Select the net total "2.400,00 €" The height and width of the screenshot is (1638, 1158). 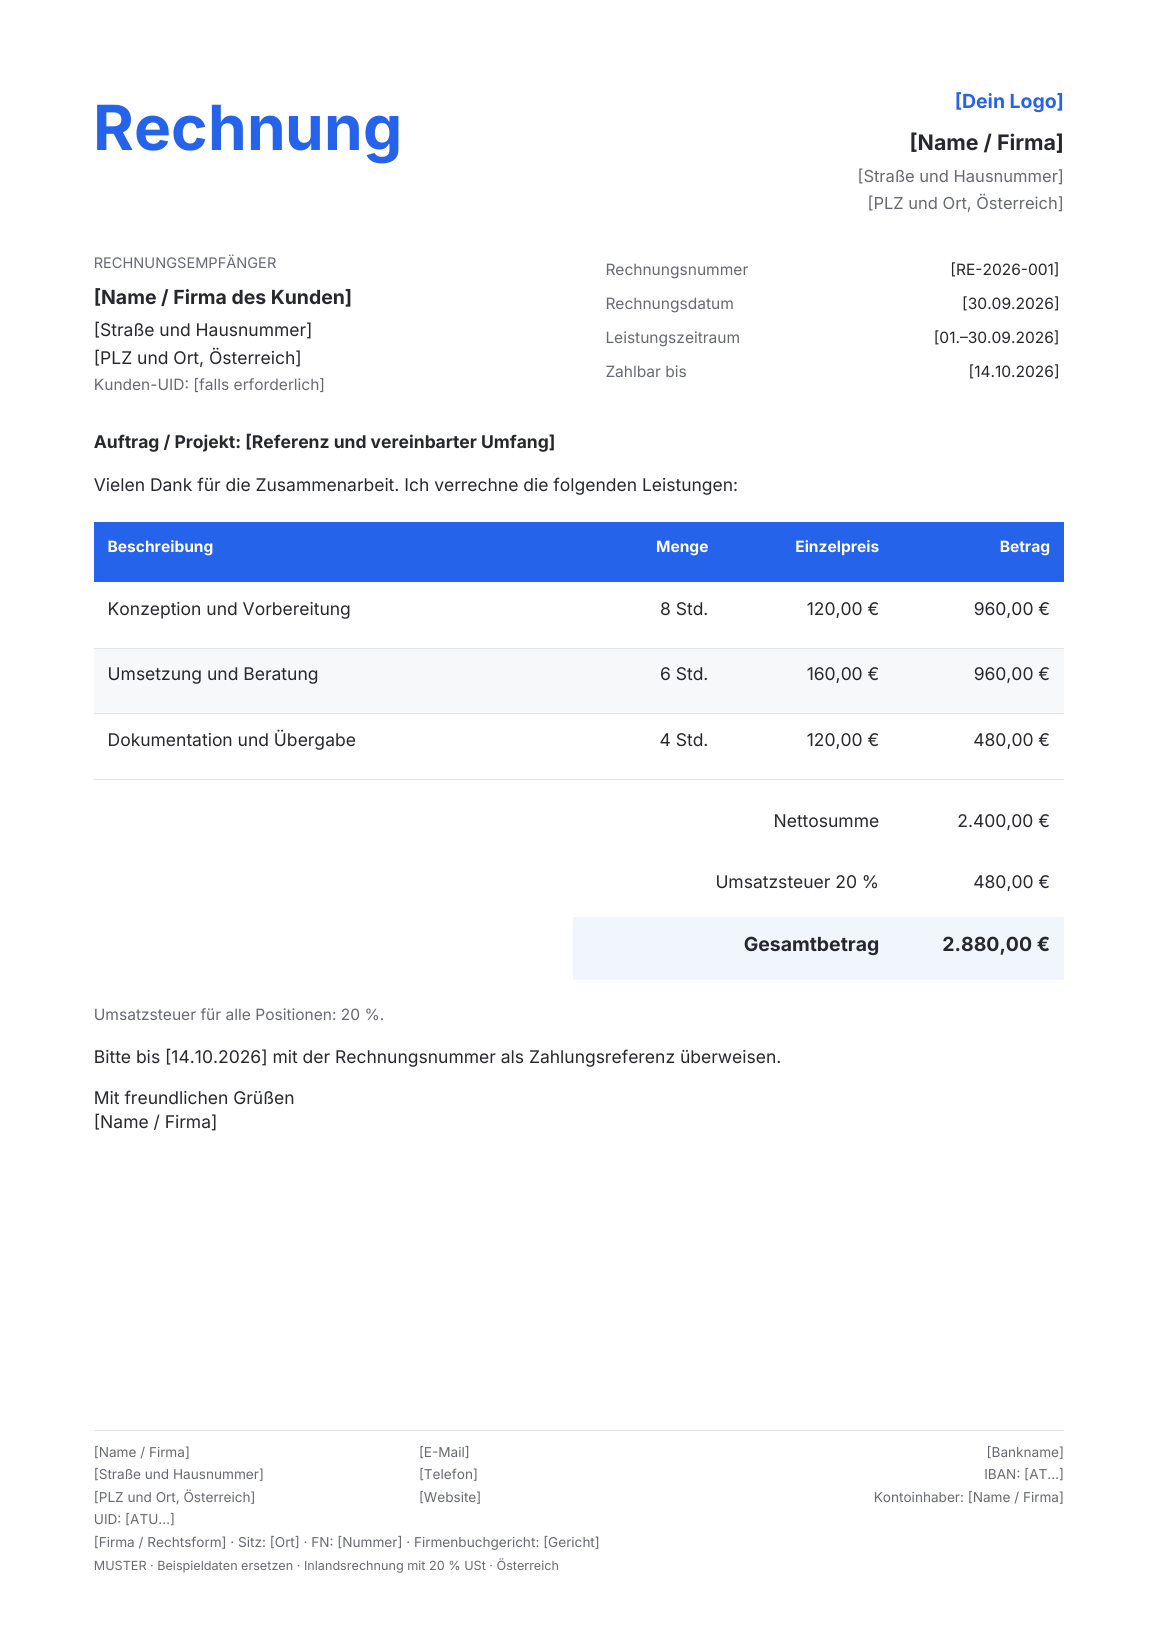[x=1003, y=821]
